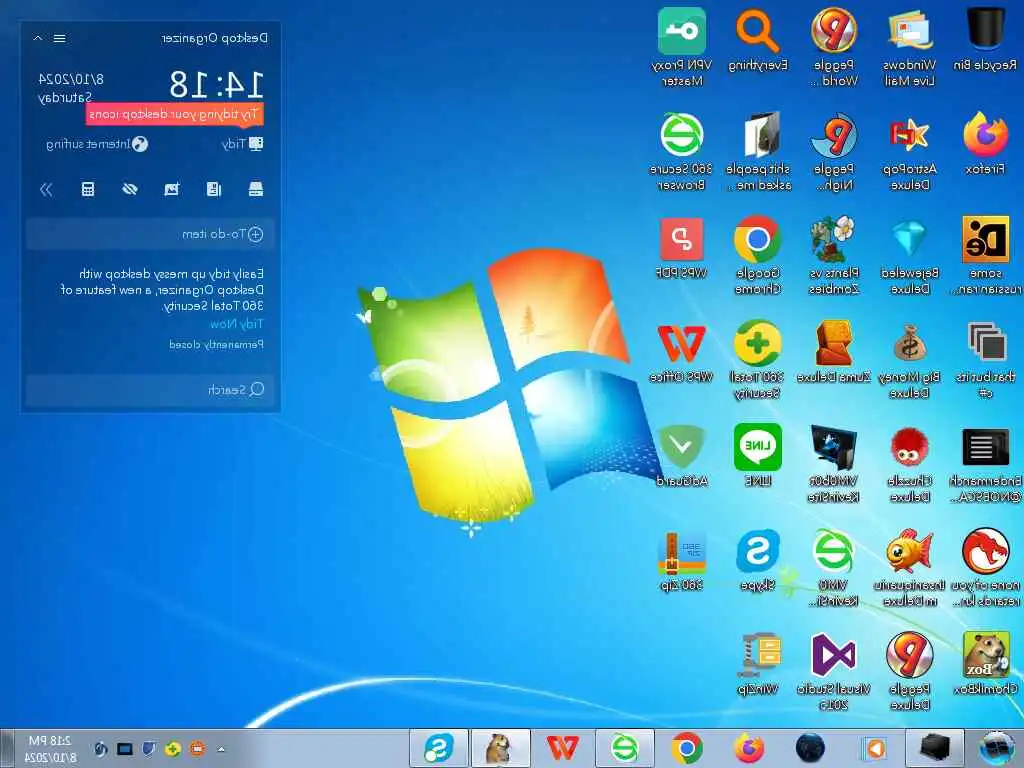Viewport: 1024px width, 768px height.
Task: Select the 'some russian ran...' desktop icon
Action: (985, 256)
